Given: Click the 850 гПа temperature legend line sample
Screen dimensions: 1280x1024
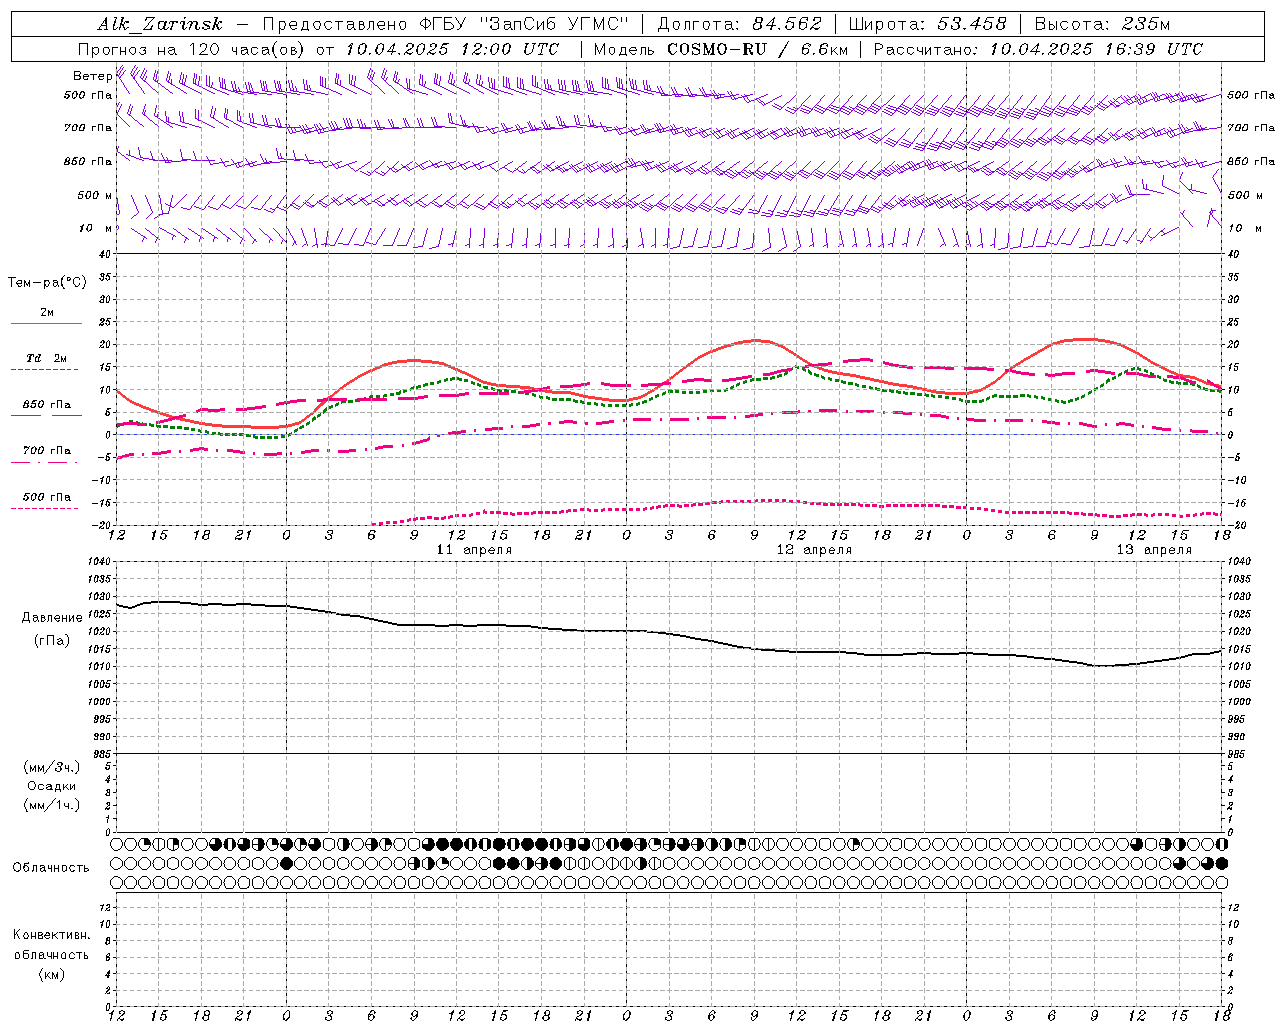Looking at the screenshot, I should [x=46, y=415].
